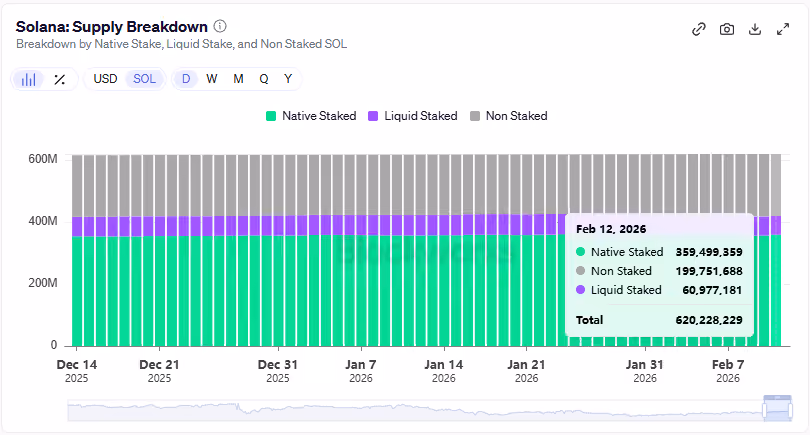Click the info icon beside Supply Breakdown title
810x435 pixels.
click(220, 26)
